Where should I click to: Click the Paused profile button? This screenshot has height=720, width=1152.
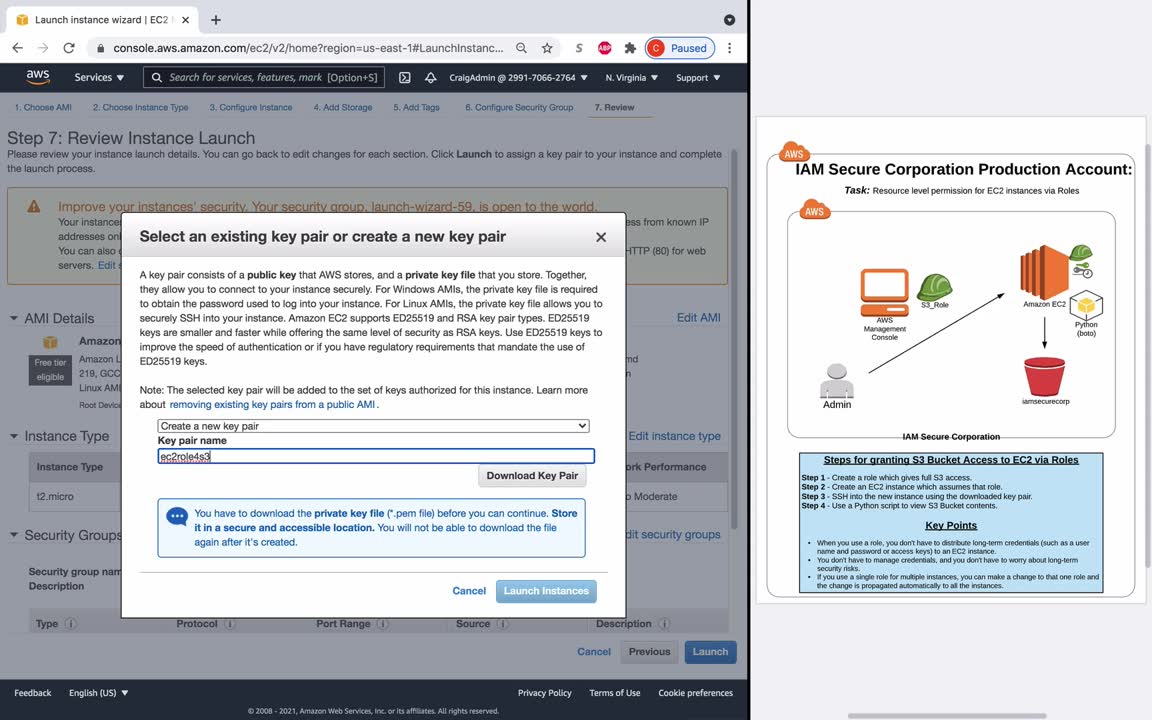[680, 48]
